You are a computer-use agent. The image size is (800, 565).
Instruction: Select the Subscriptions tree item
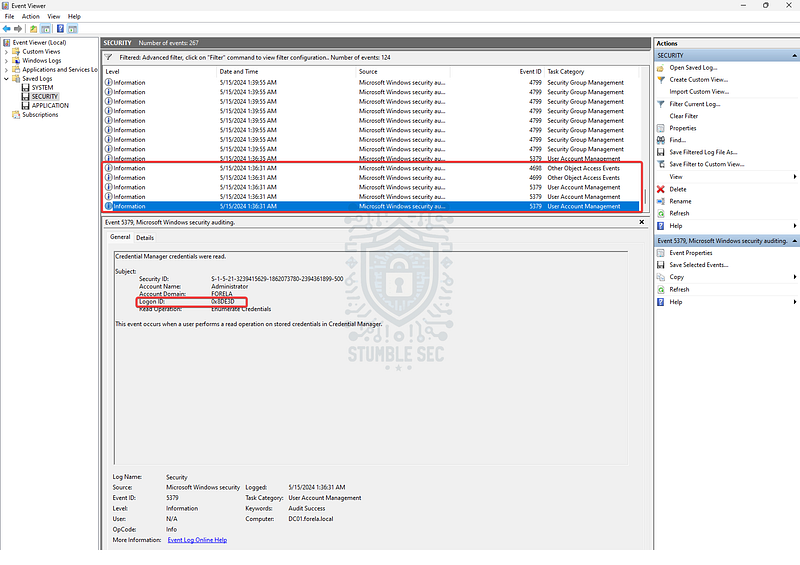pyautogui.click(x=40, y=115)
